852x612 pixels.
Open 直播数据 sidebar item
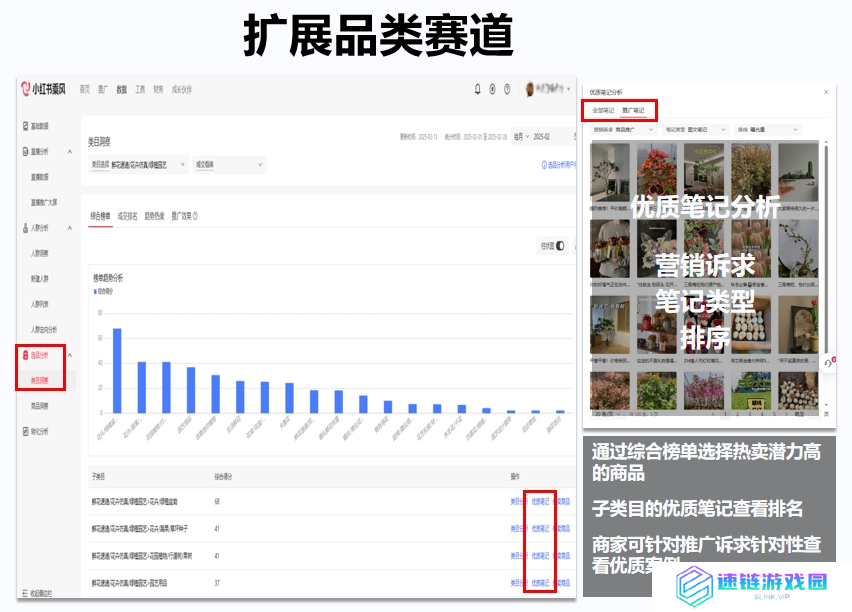pyautogui.click(x=39, y=177)
